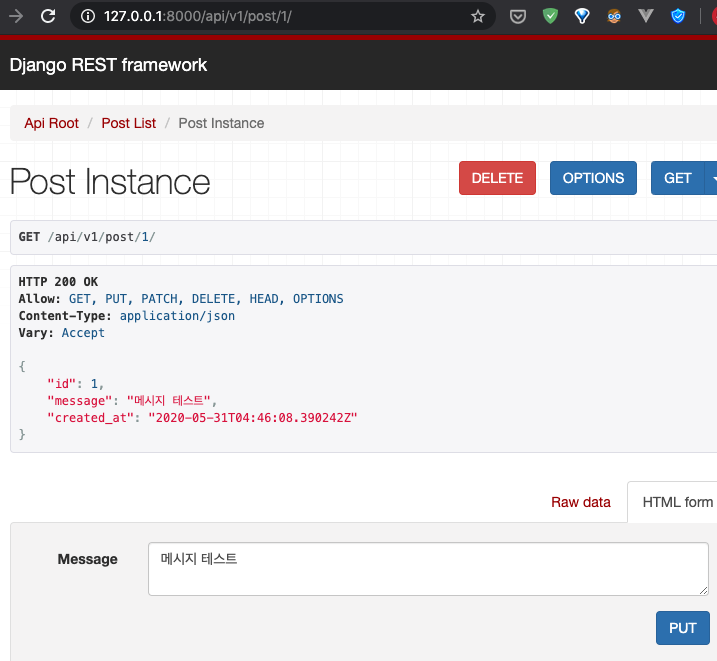The width and height of the screenshot is (717, 661).
Task: Click the "id" JSON key
Action: coord(61,384)
